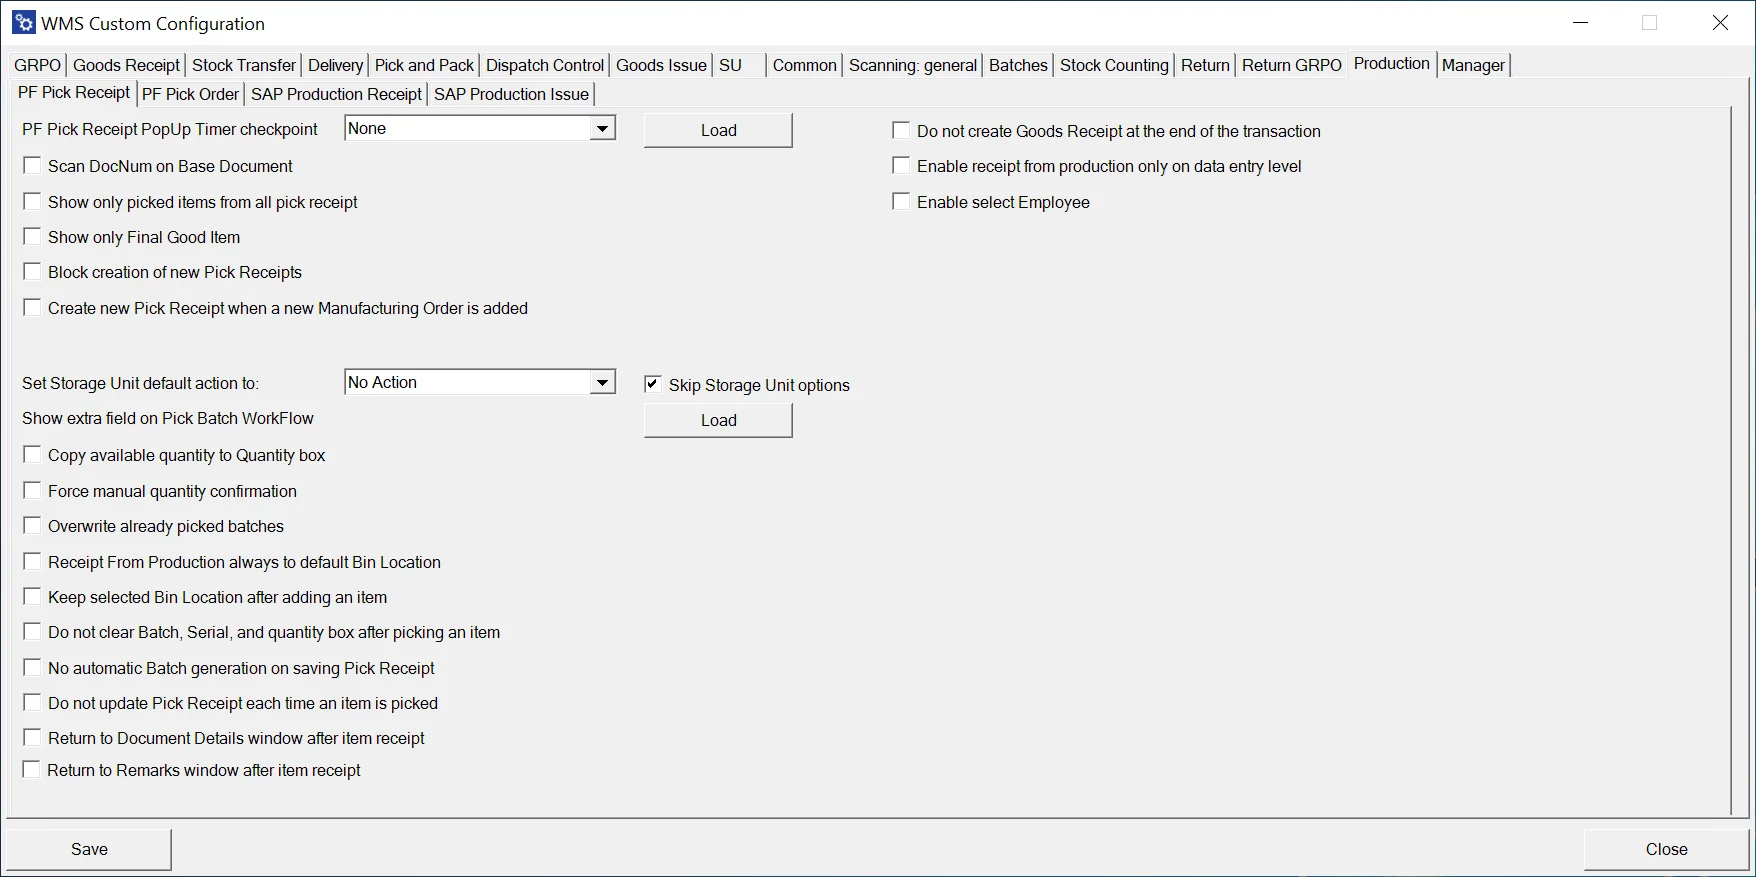This screenshot has height=877, width=1756.
Task: Open the Batches tab
Action: [1018, 65]
